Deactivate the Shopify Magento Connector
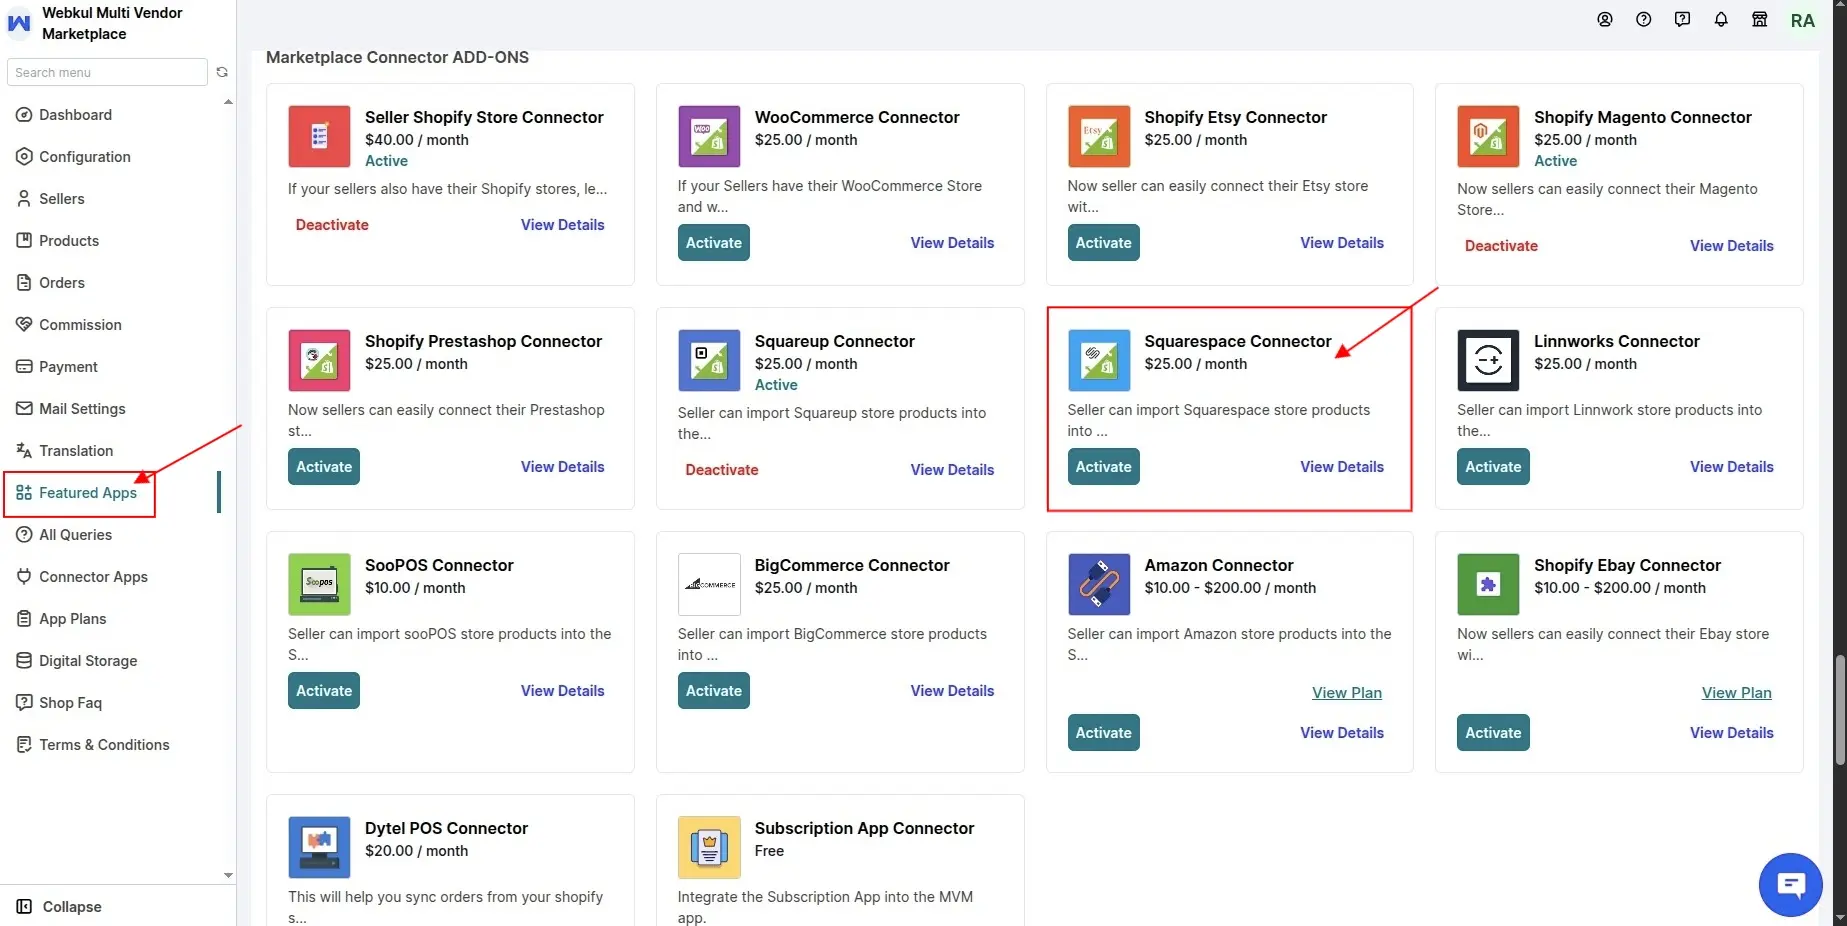The image size is (1847, 926). point(1501,246)
